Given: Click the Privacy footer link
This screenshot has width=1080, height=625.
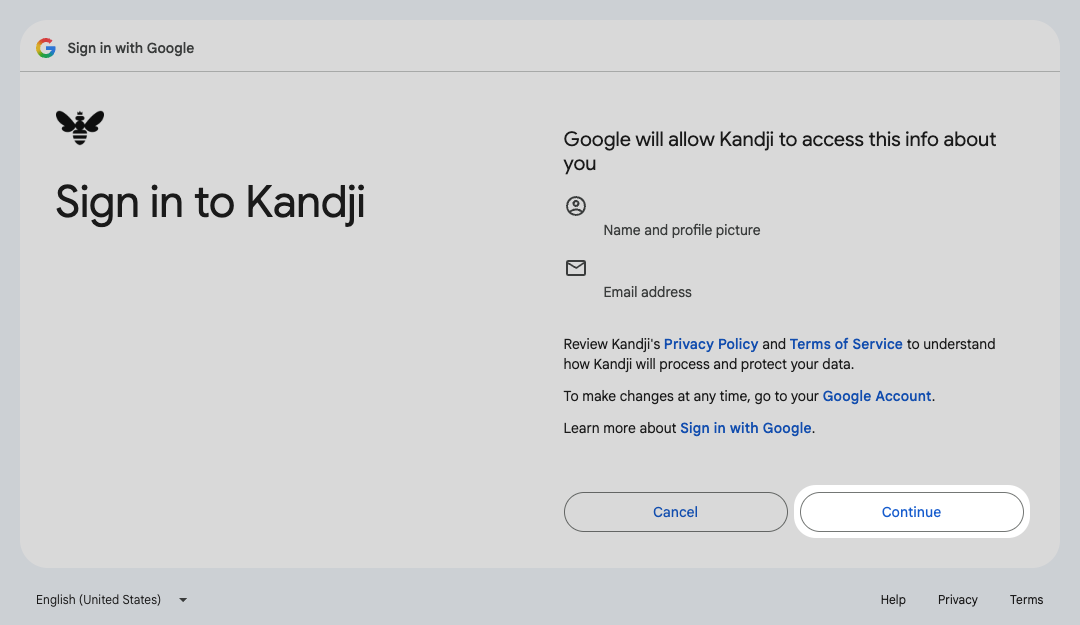Looking at the screenshot, I should tap(957, 600).
